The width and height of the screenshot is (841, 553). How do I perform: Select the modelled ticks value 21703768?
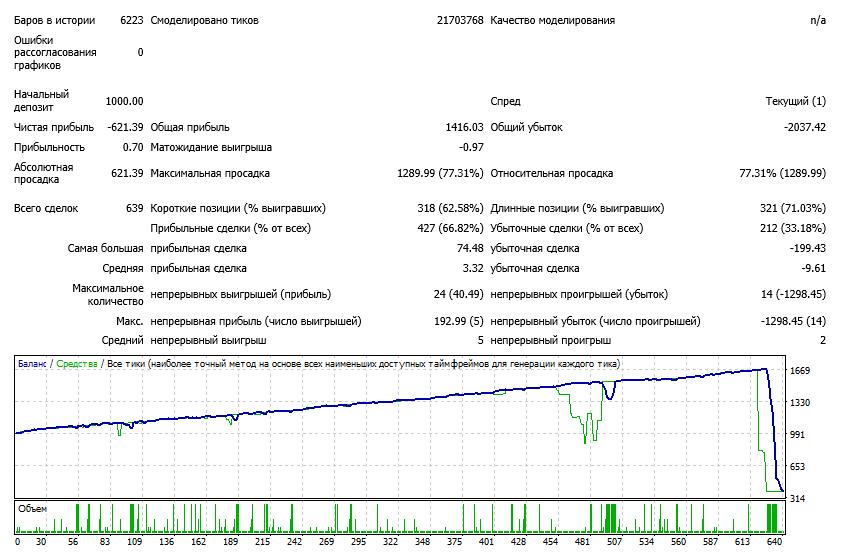[460, 20]
